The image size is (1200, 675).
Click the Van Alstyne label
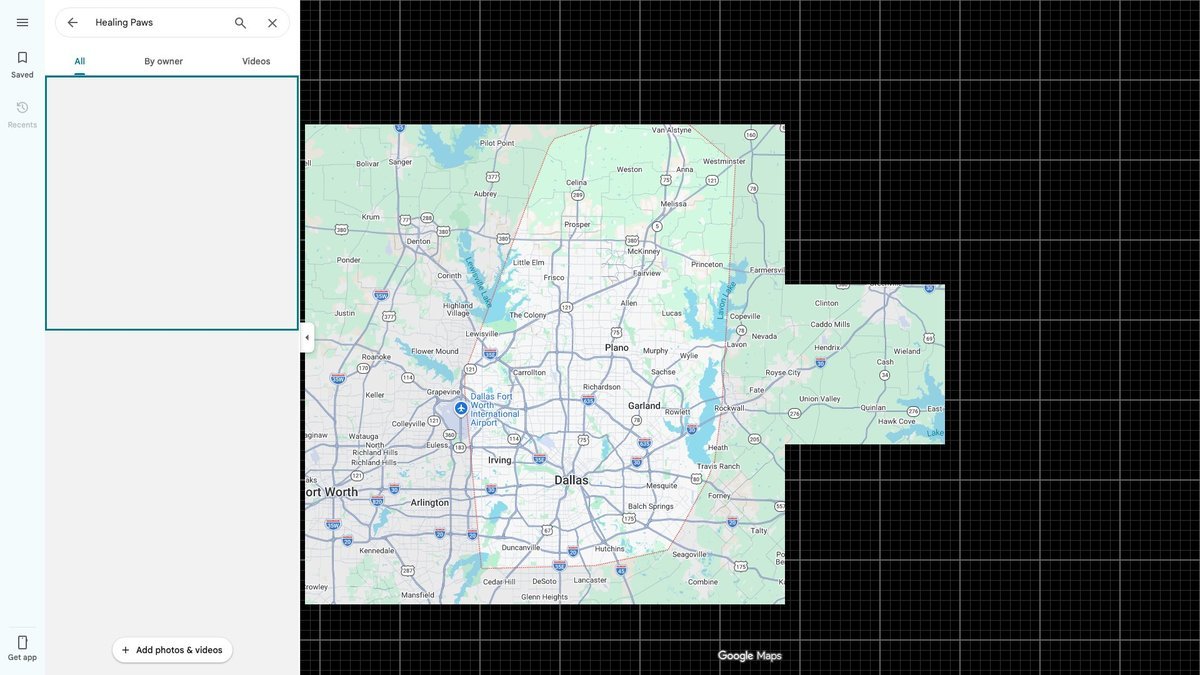[x=671, y=130]
